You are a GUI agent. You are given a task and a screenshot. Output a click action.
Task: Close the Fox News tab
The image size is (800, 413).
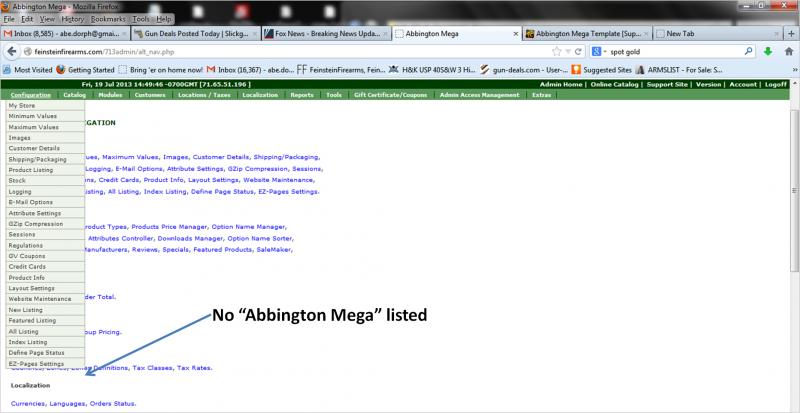tap(386, 34)
